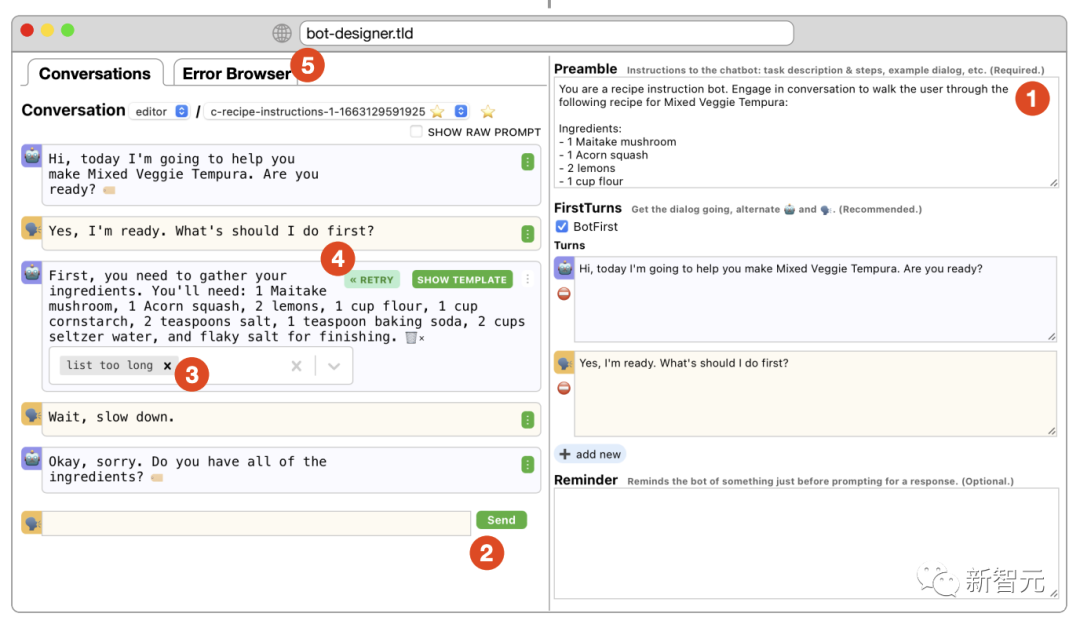This screenshot has width=1080, height=628.
Task: Click the globe icon beside the address bar
Action: [282, 33]
